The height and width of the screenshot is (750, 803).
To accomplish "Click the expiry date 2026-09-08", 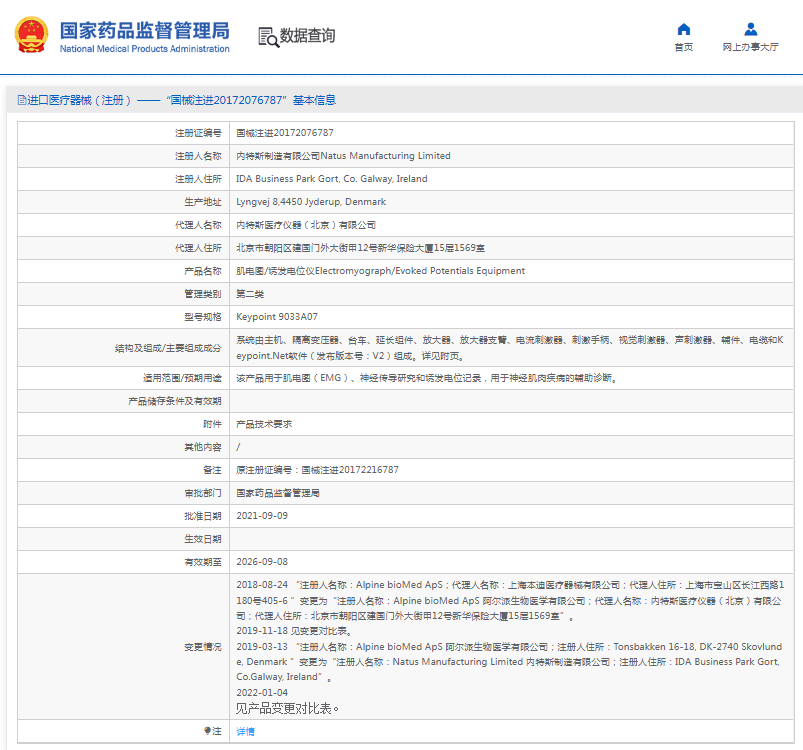I will pos(262,562).
